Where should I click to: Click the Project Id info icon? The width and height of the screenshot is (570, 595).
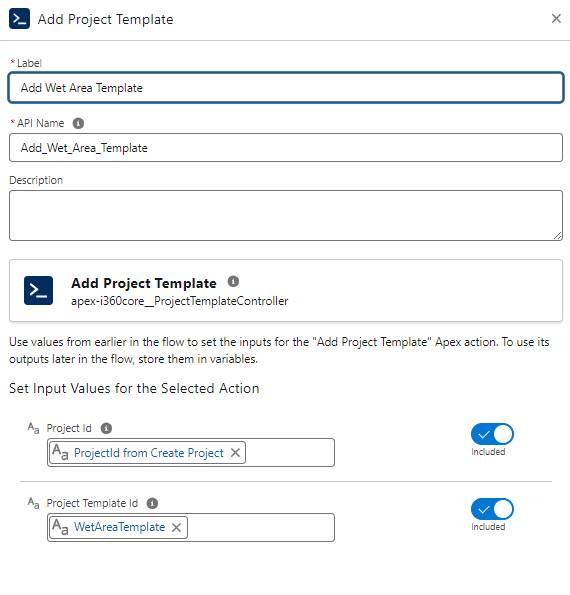tap(106, 428)
